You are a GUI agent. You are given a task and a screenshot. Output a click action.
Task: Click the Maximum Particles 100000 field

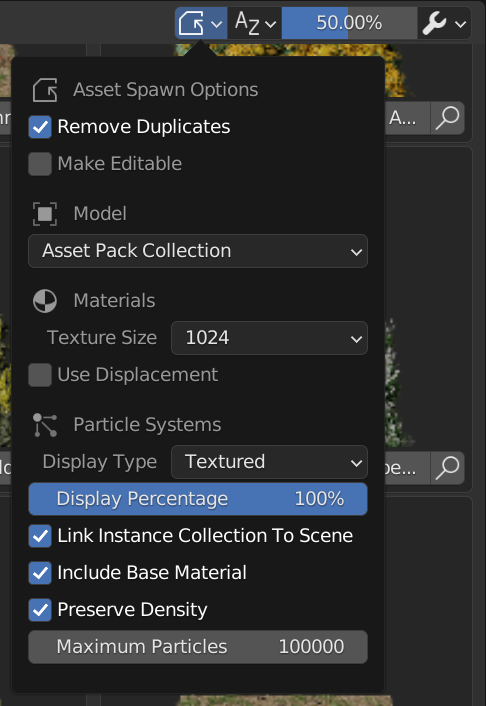click(198, 647)
